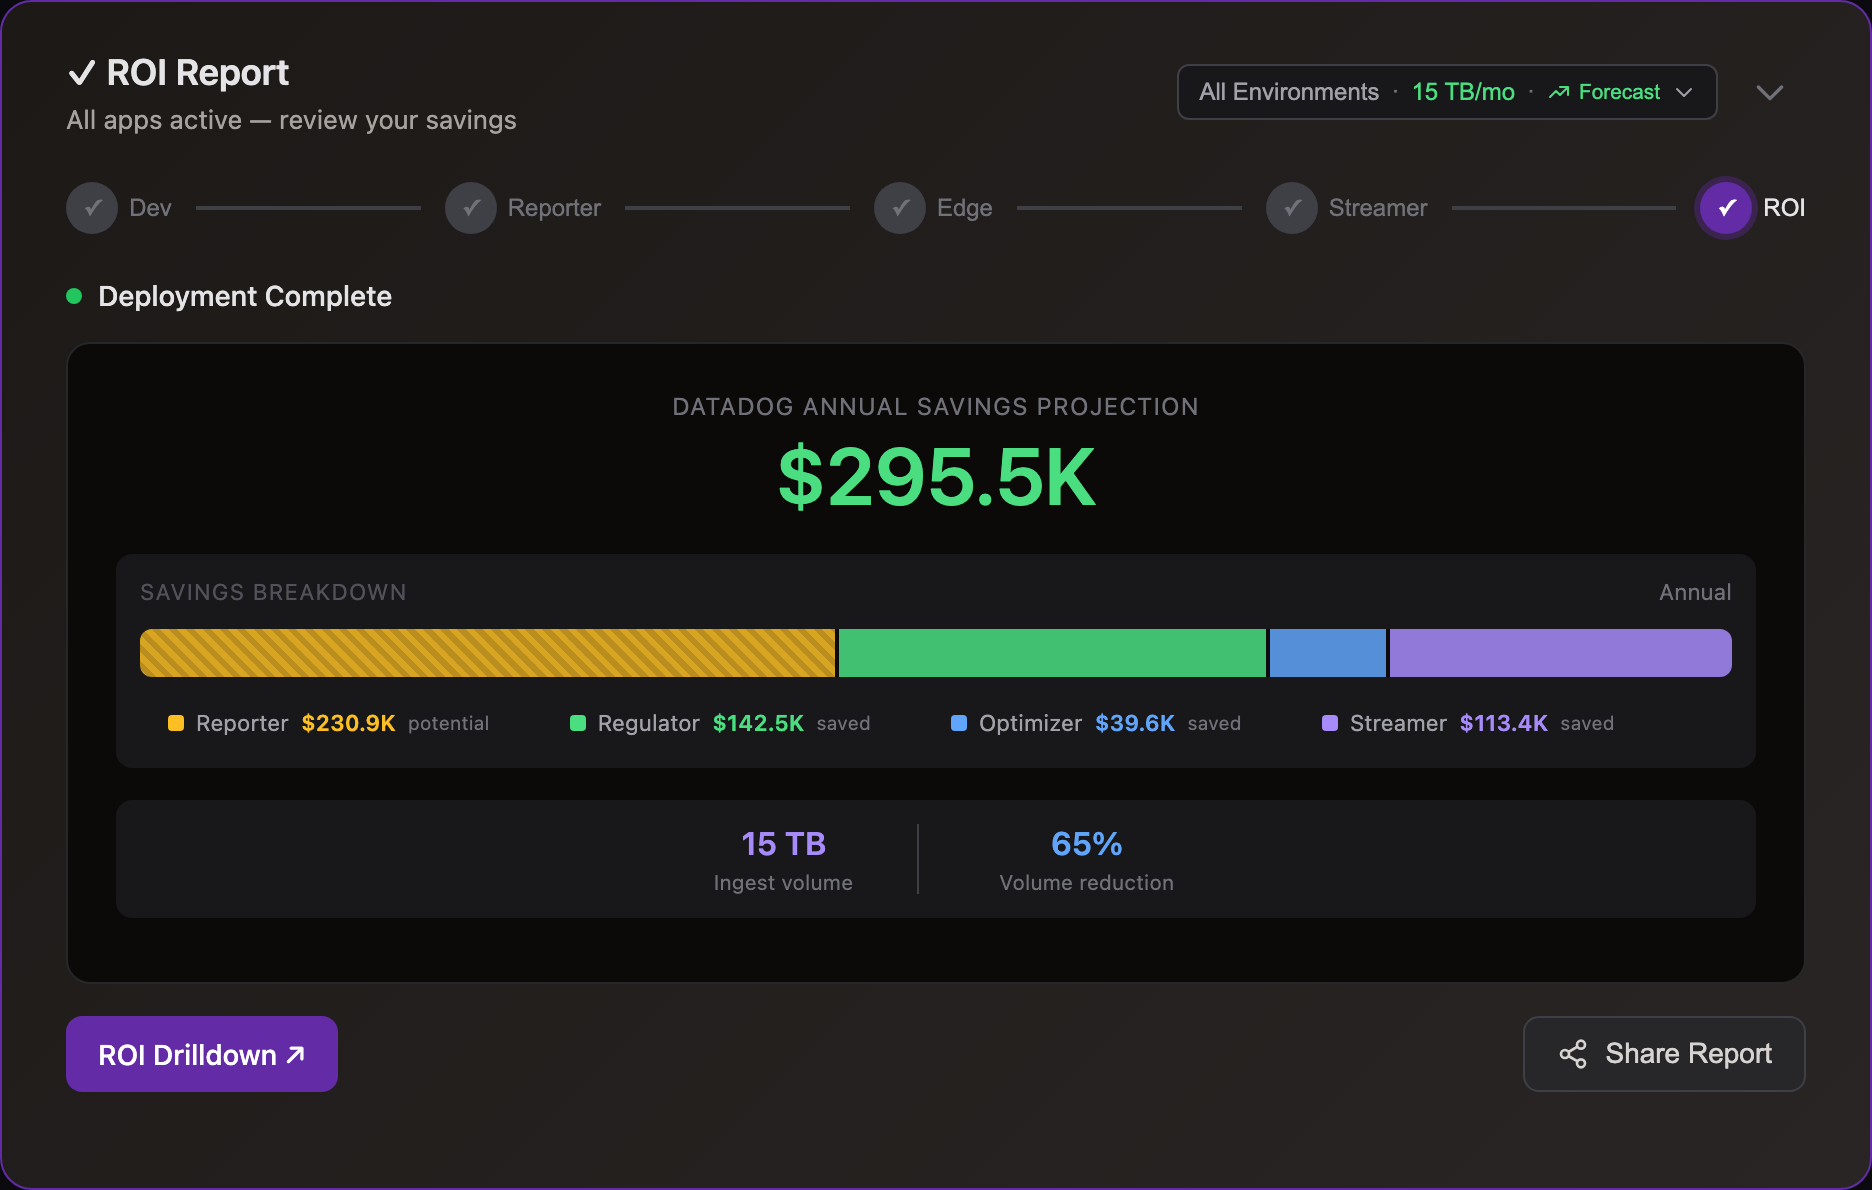This screenshot has height=1190, width=1872.
Task: Toggle the green Deployment Complete status dot
Action: 74,296
